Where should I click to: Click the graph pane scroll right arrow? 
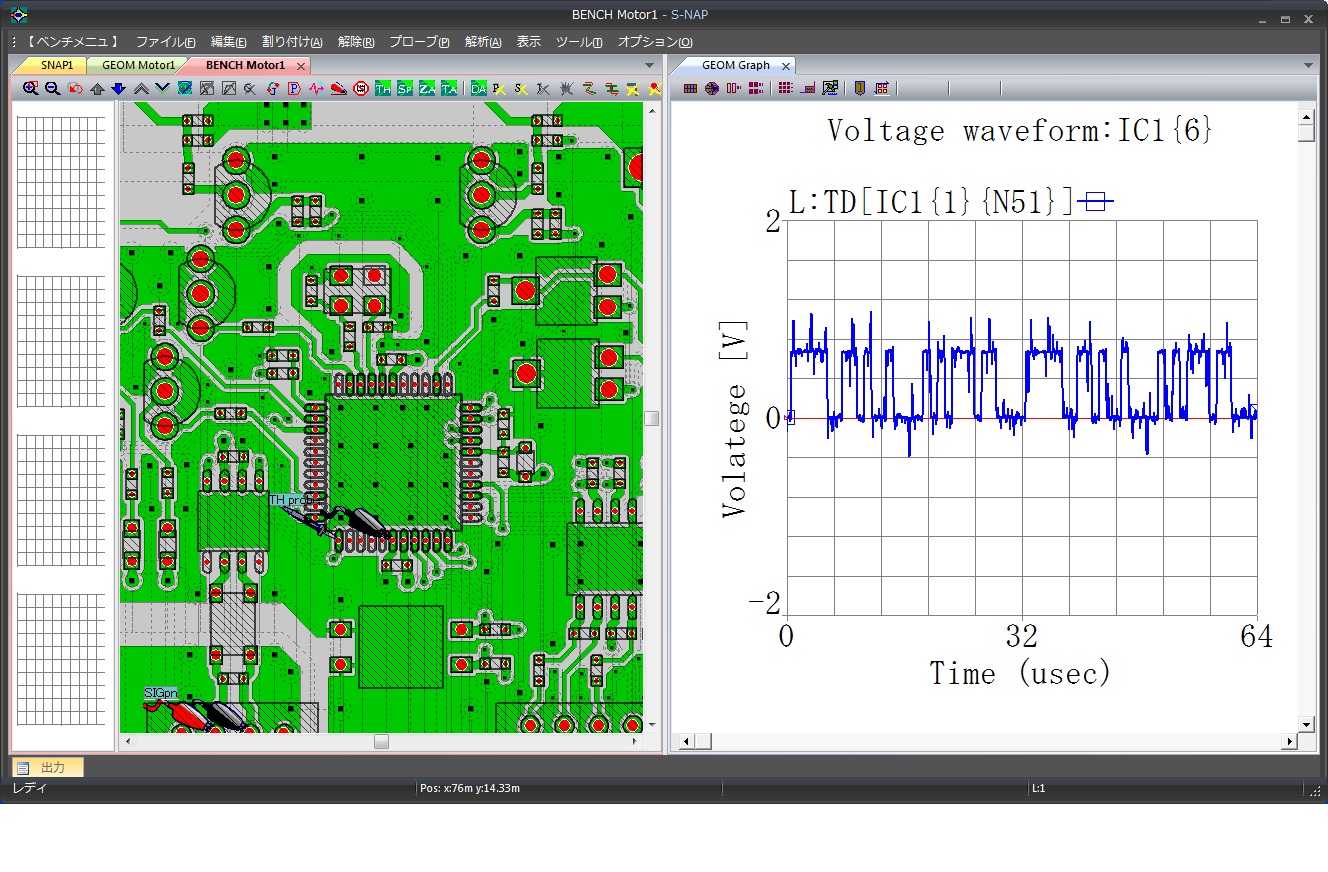[1290, 741]
